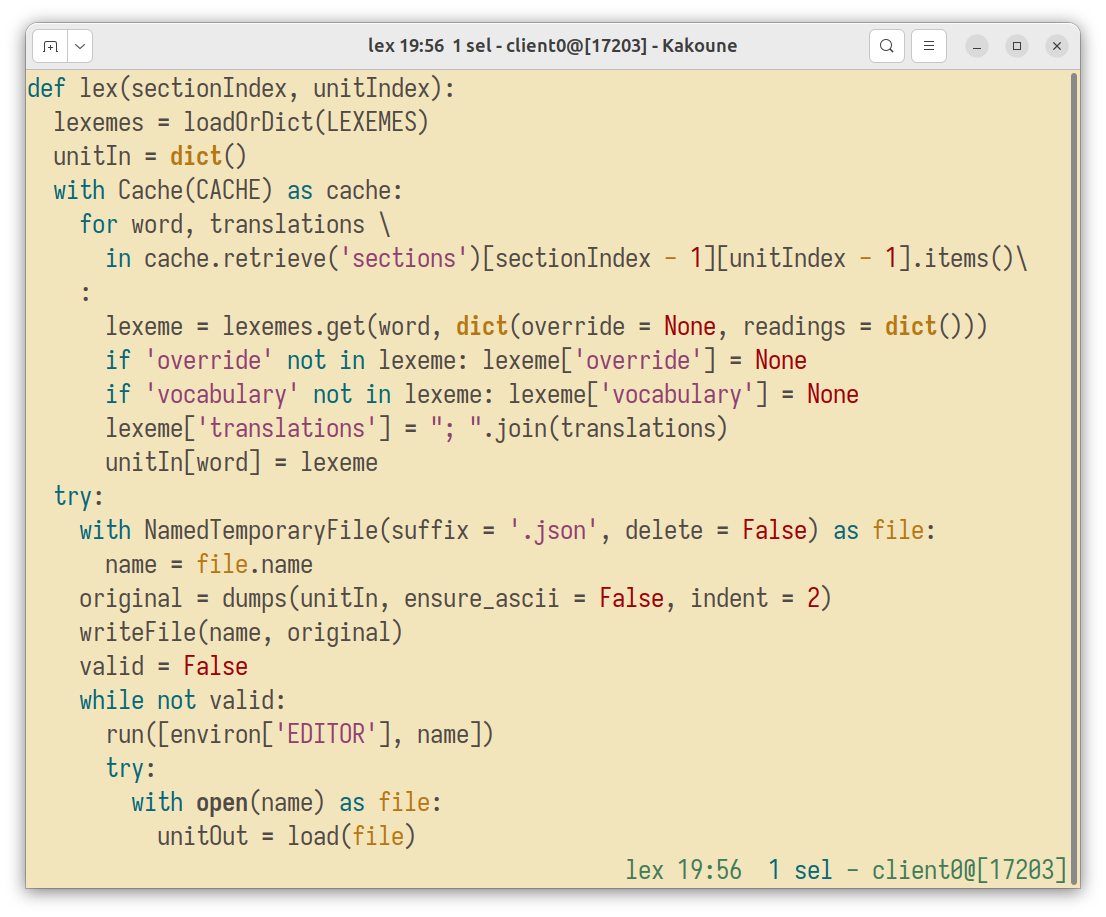Click '"; ".join(translations)' expression
Viewport: 1106px width, 917px height.
(x=579, y=428)
